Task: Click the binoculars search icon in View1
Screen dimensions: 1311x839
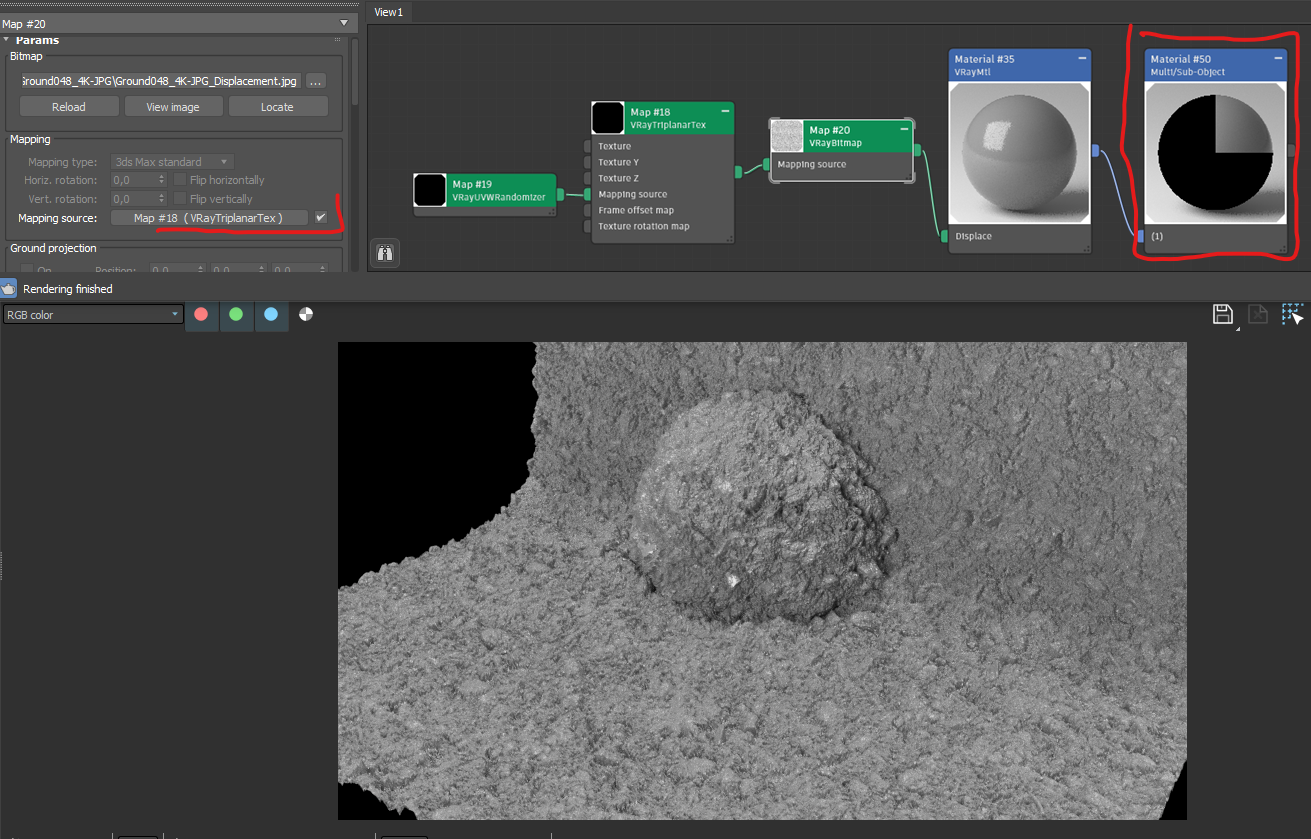Action: [385, 254]
